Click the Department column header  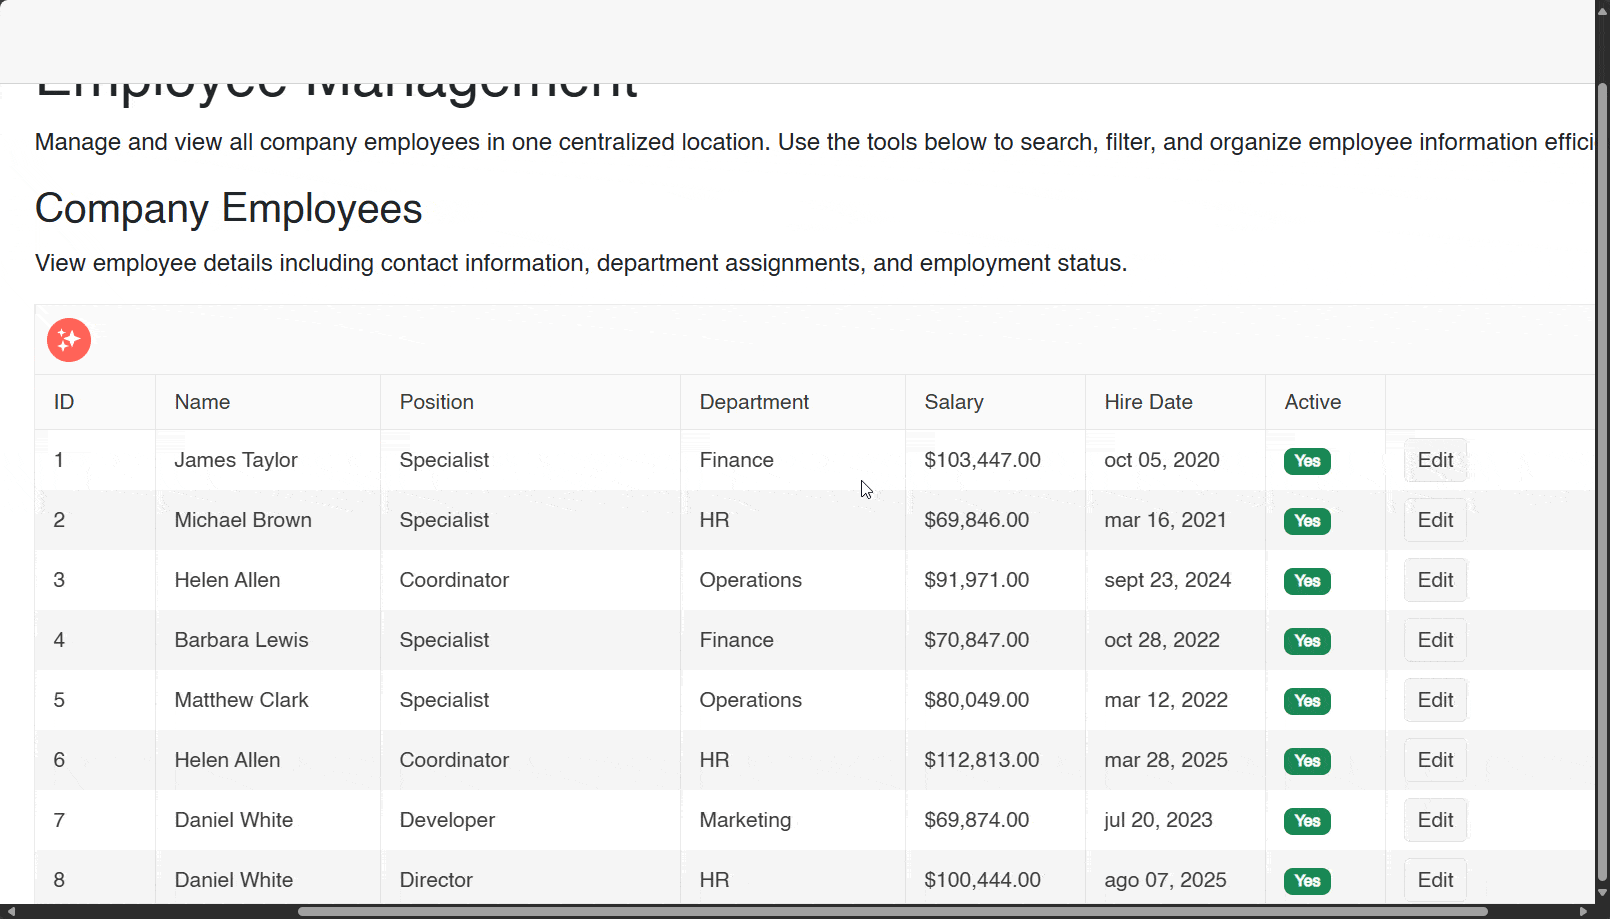click(754, 402)
